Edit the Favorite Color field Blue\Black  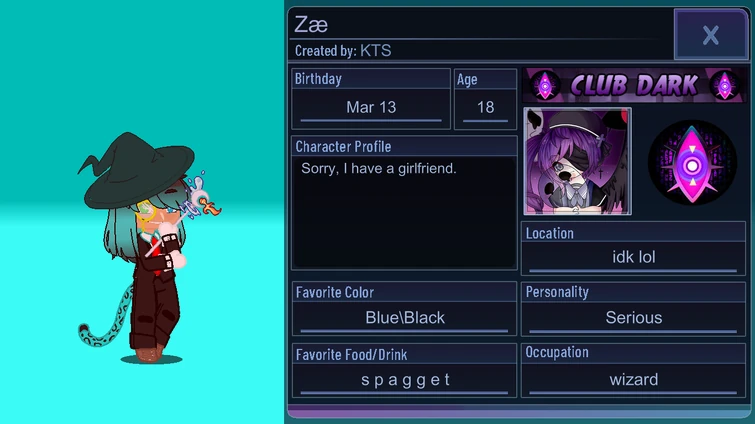click(404, 318)
